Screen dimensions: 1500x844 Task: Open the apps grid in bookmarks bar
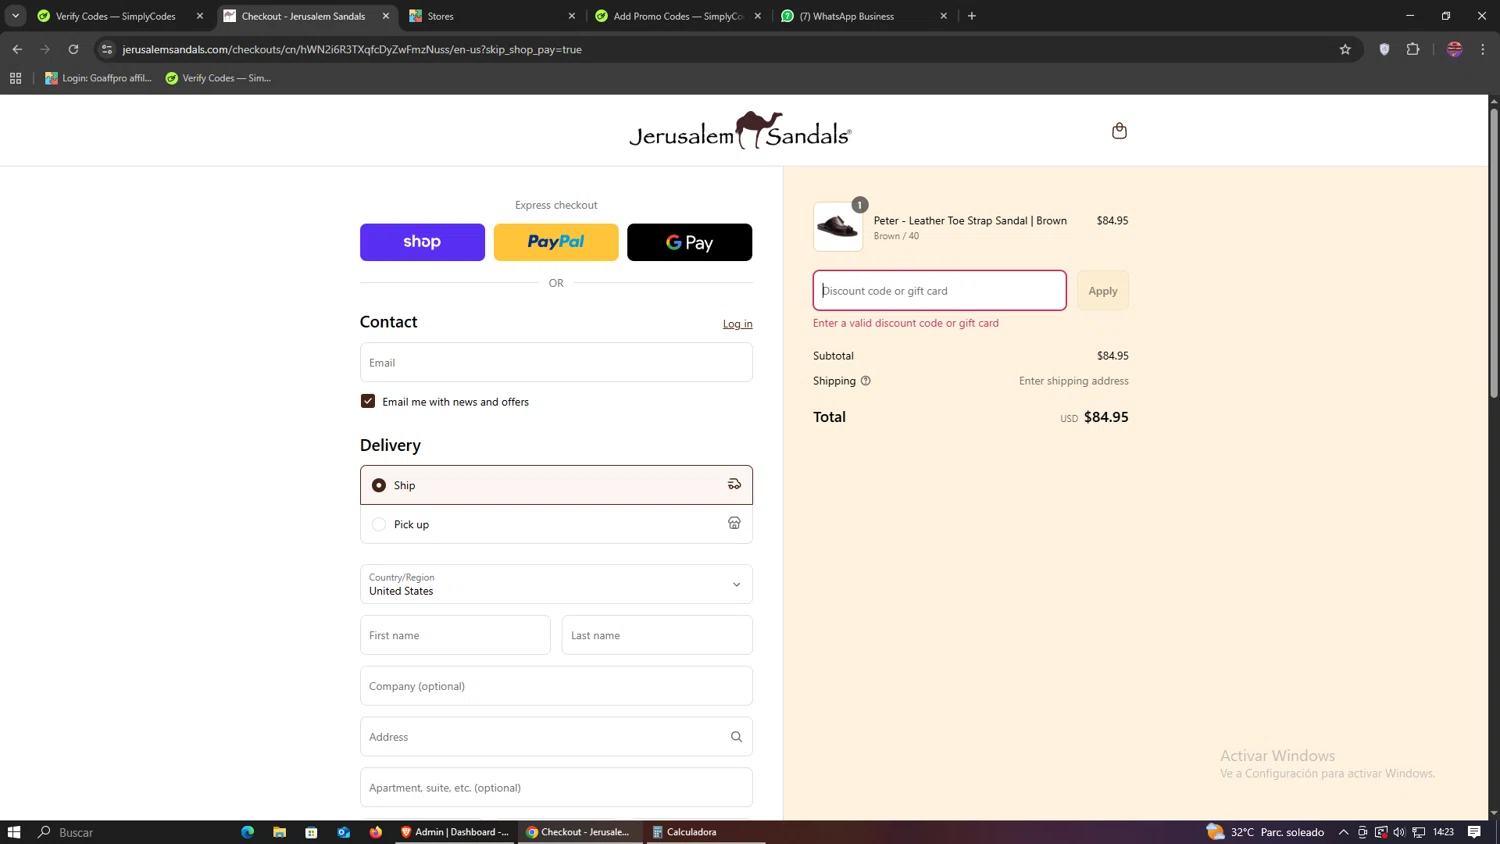(15, 78)
